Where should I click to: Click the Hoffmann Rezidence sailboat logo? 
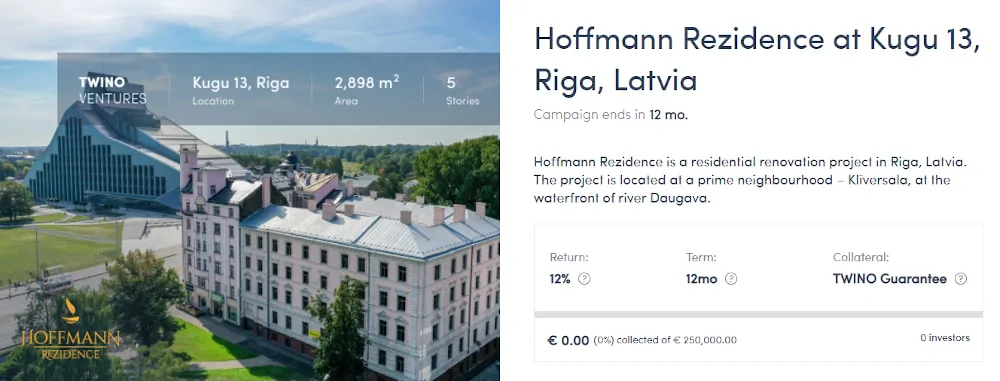(x=70, y=311)
